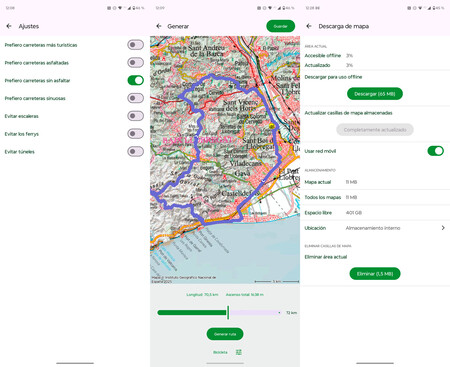This screenshot has width=450, height=367.
Task: Click 'Accesible offline' row text
Action: (323, 55)
